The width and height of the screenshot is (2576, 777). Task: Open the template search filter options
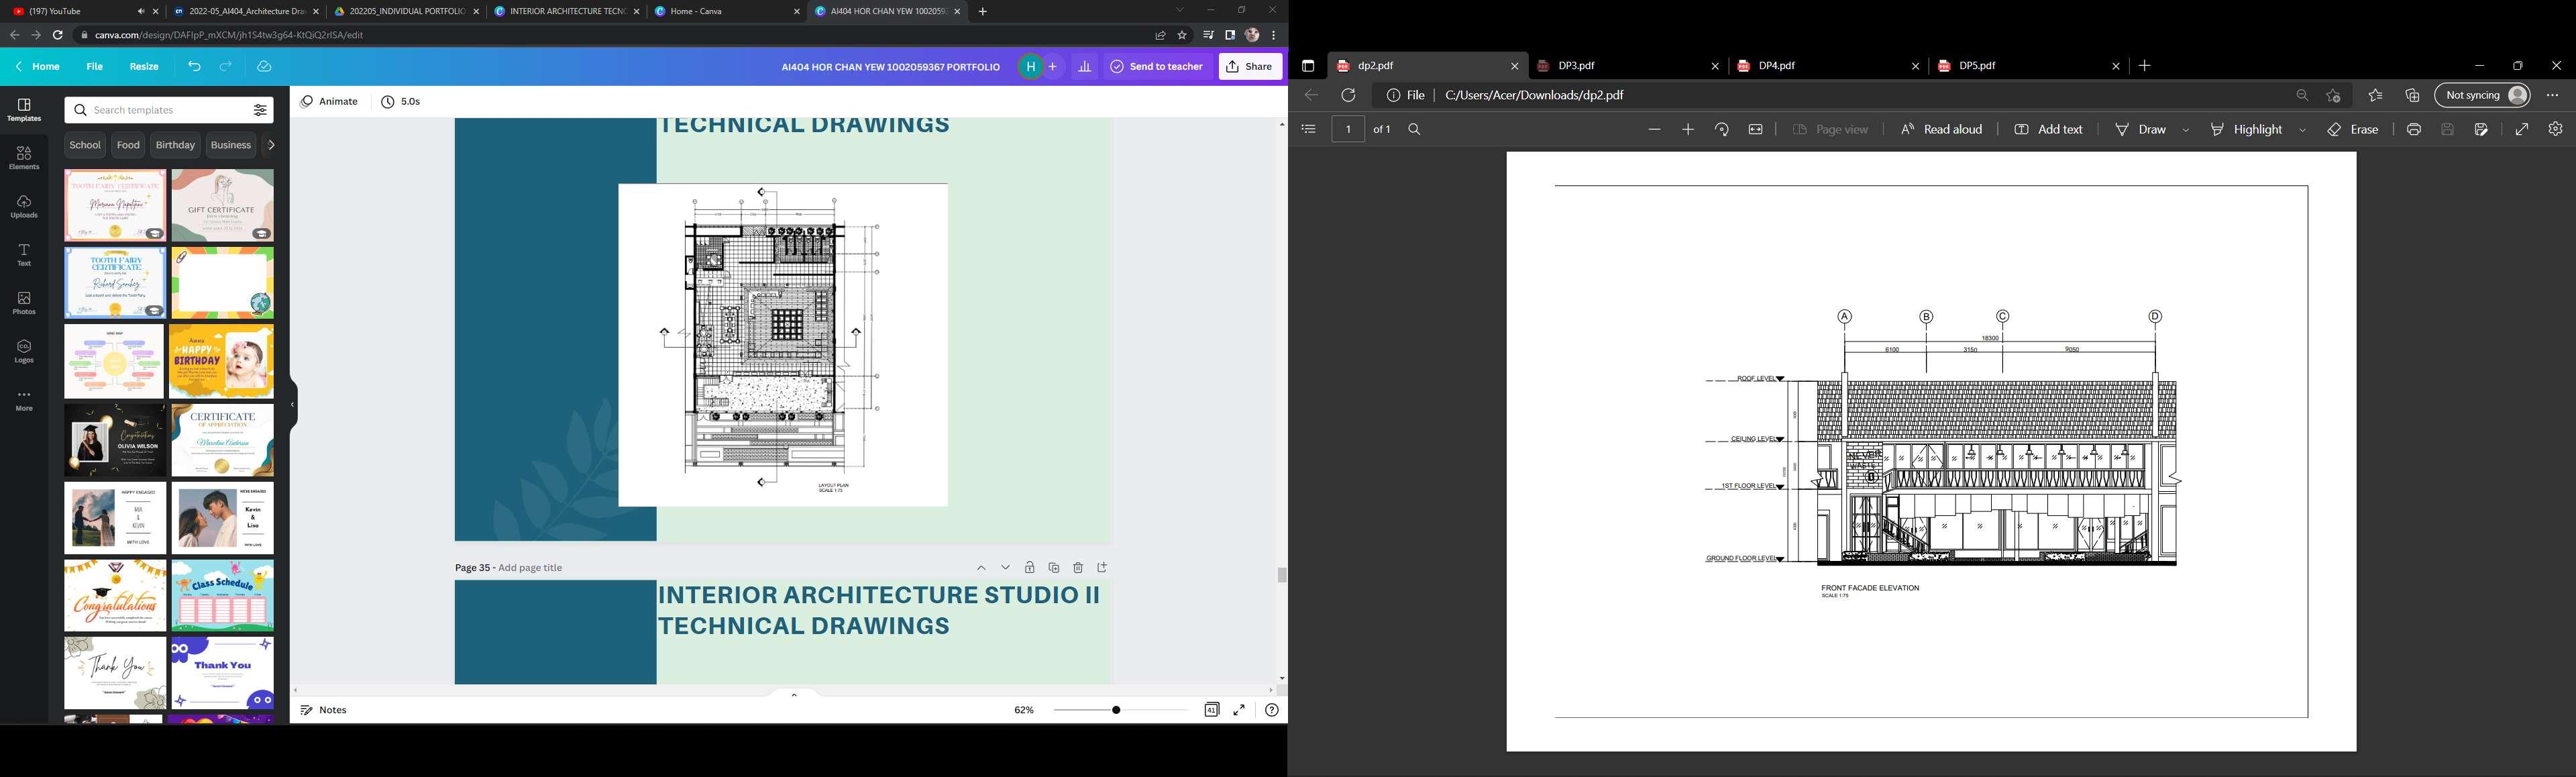click(x=260, y=111)
